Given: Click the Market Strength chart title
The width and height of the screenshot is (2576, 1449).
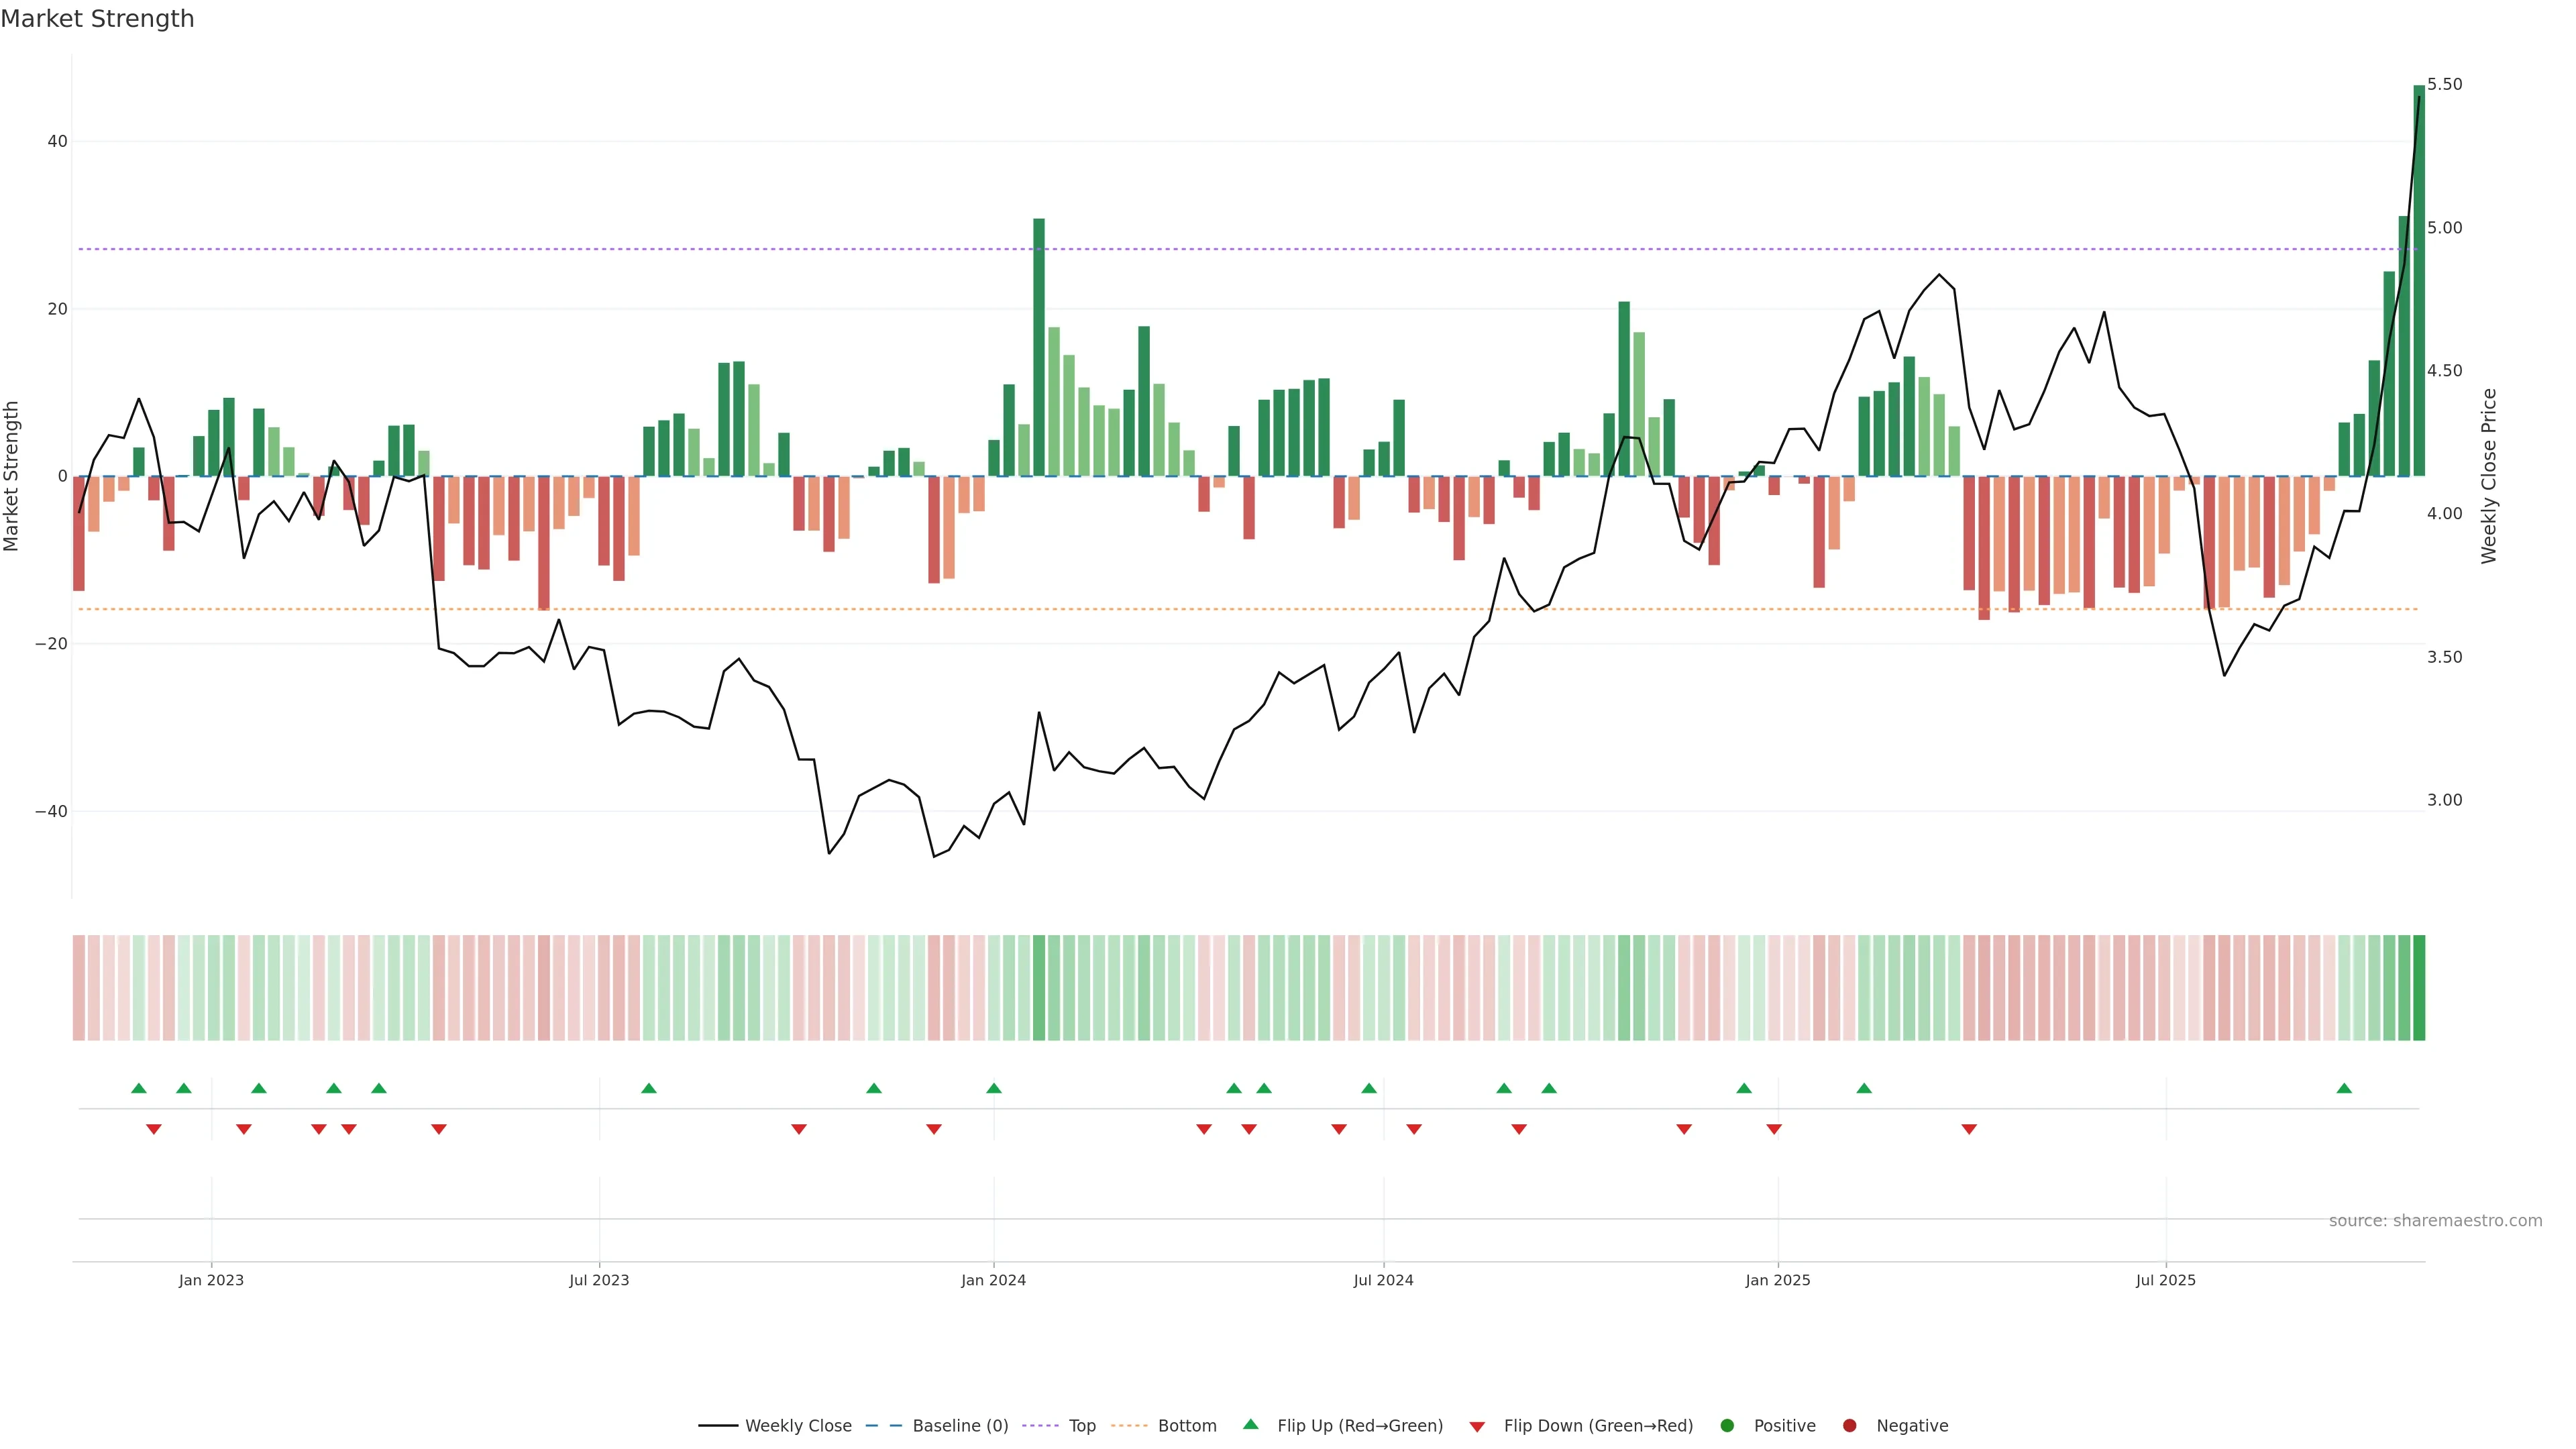Looking at the screenshot, I should click(x=97, y=19).
